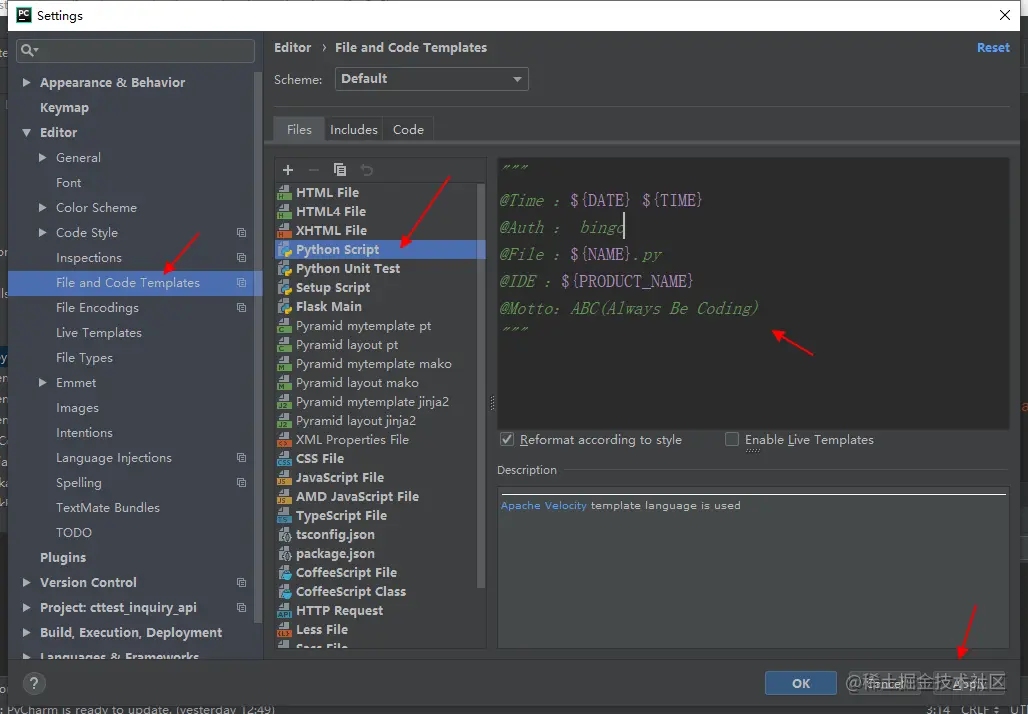Click the project-level icon beside Code Style
Viewport: 1028px width, 714px height.
pyautogui.click(x=241, y=233)
